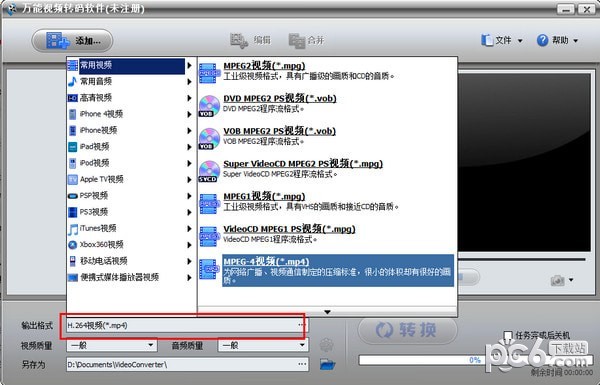Open the snapshot options dropdown arrow
The height and width of the screenshot is (385, 600).
coord(571,280)
